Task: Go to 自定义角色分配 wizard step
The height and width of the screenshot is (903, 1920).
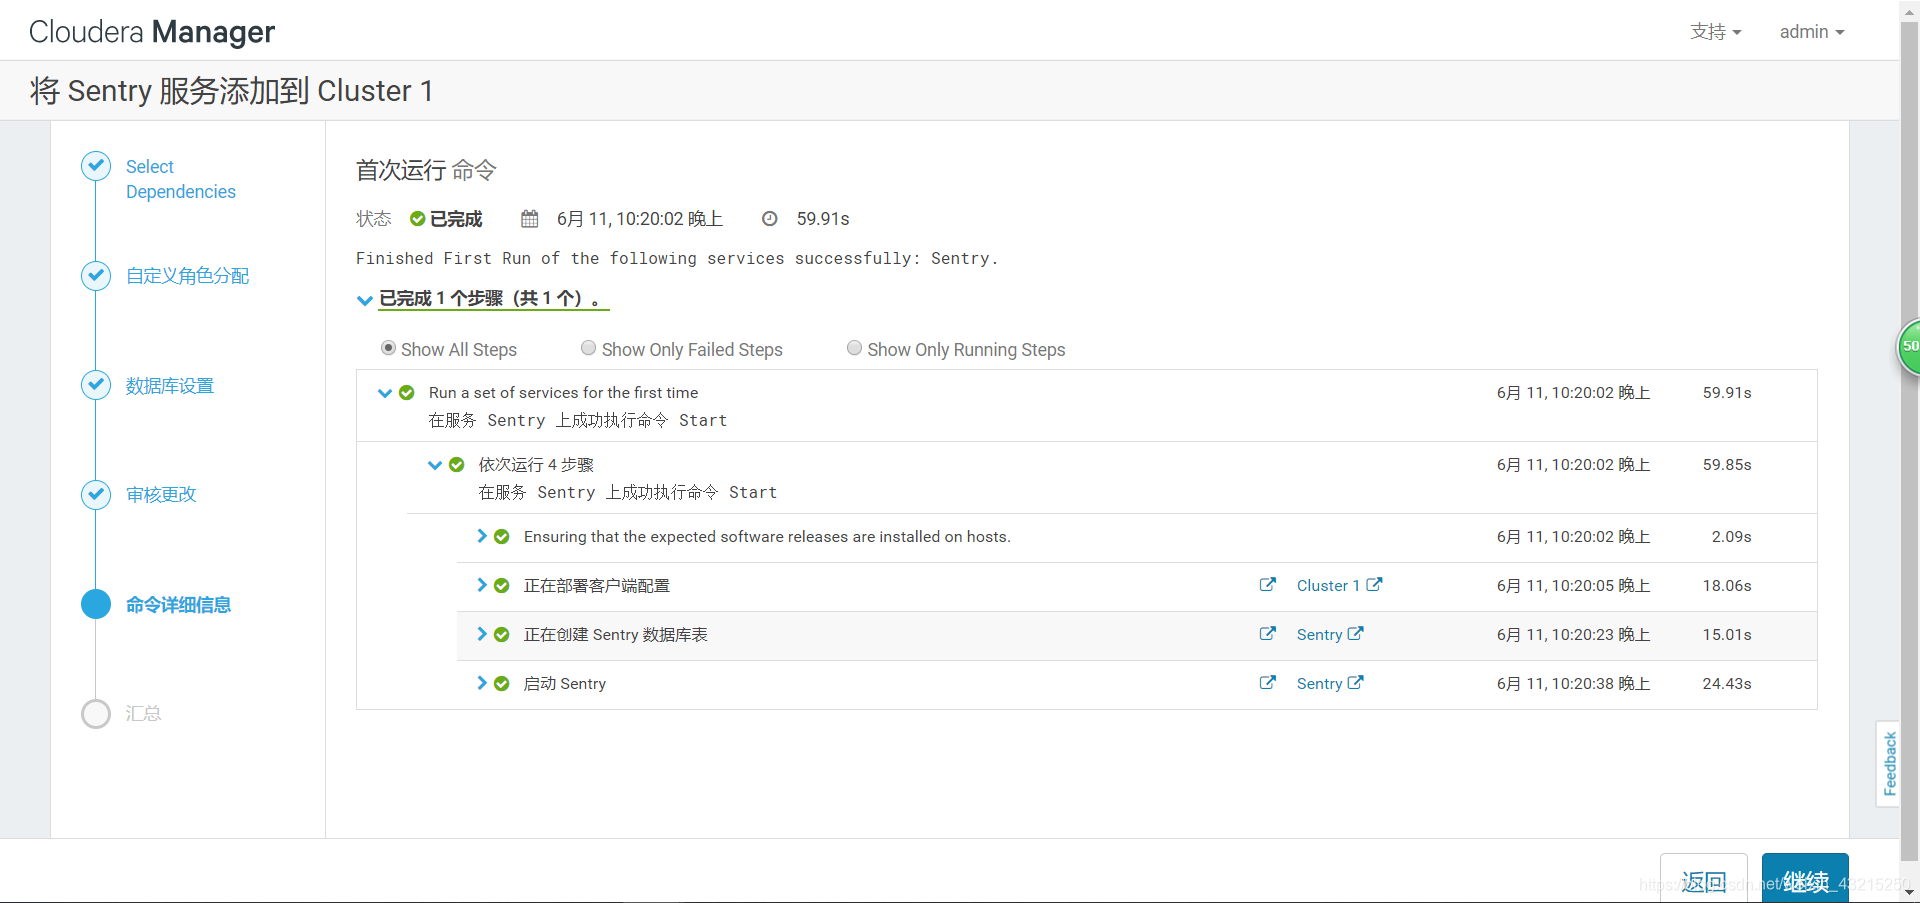Action: tap(187, 276)
